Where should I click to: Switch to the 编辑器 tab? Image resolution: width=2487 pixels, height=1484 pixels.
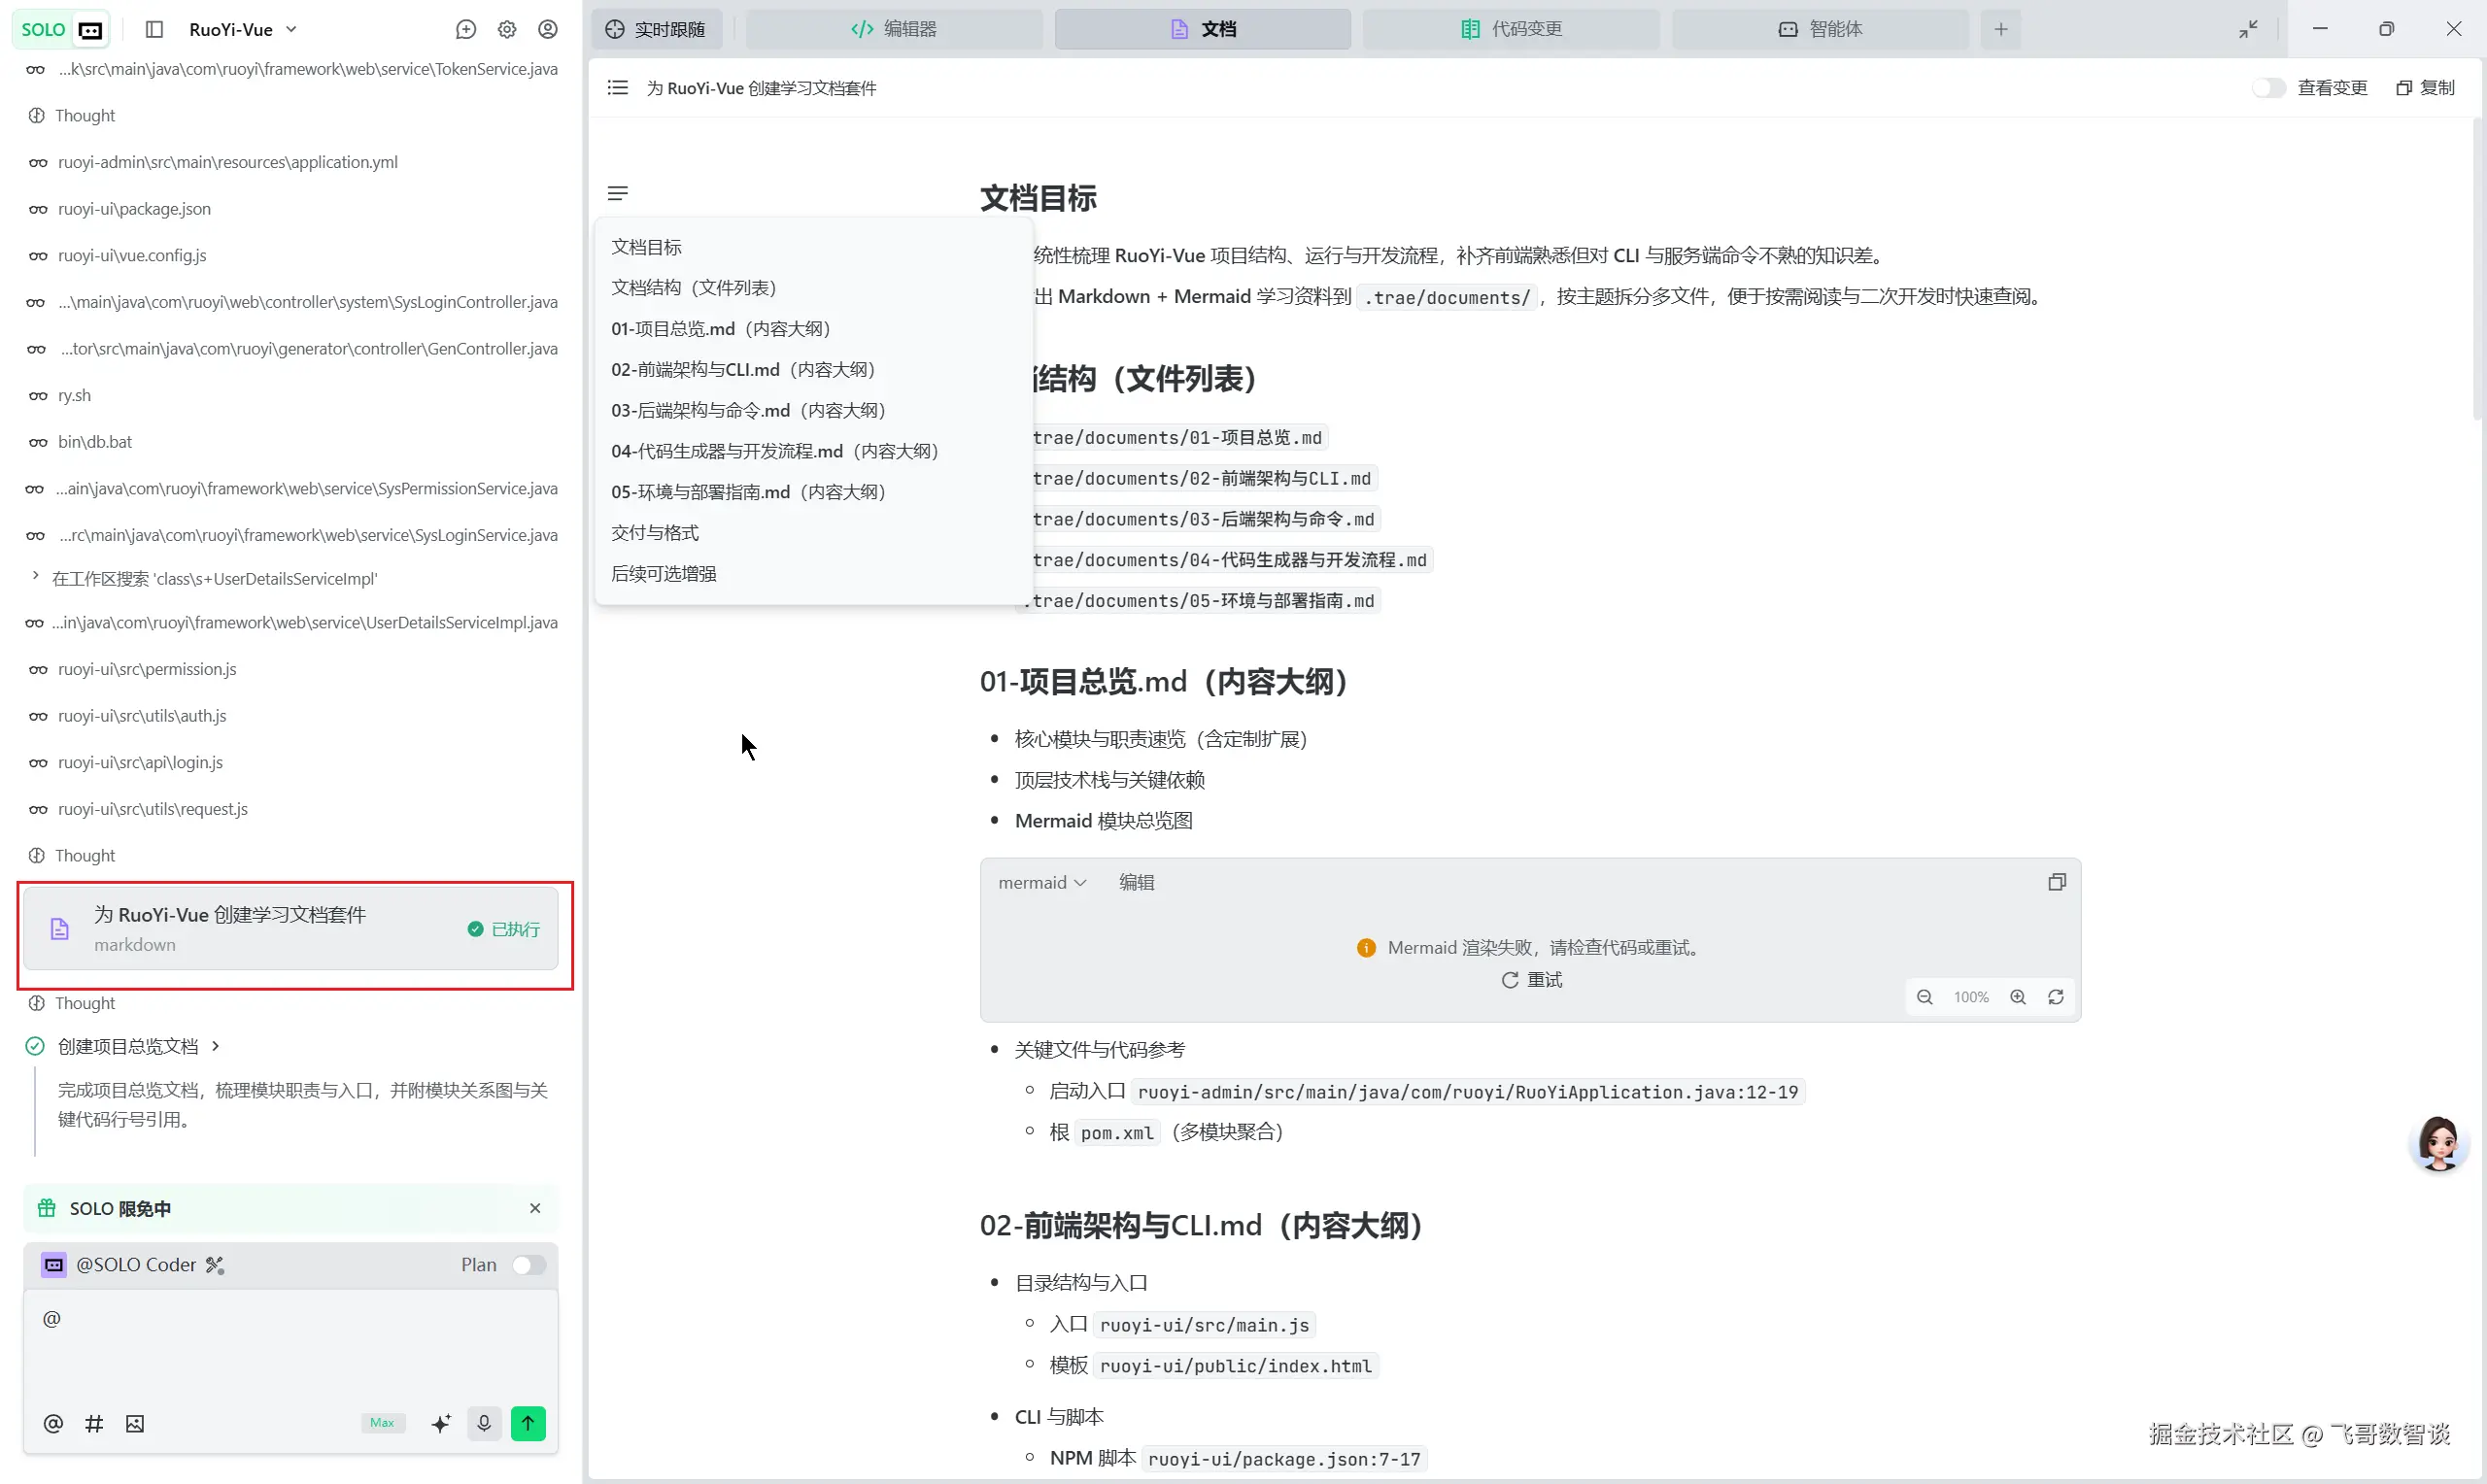pyautogui.click(x=894, y=29)
